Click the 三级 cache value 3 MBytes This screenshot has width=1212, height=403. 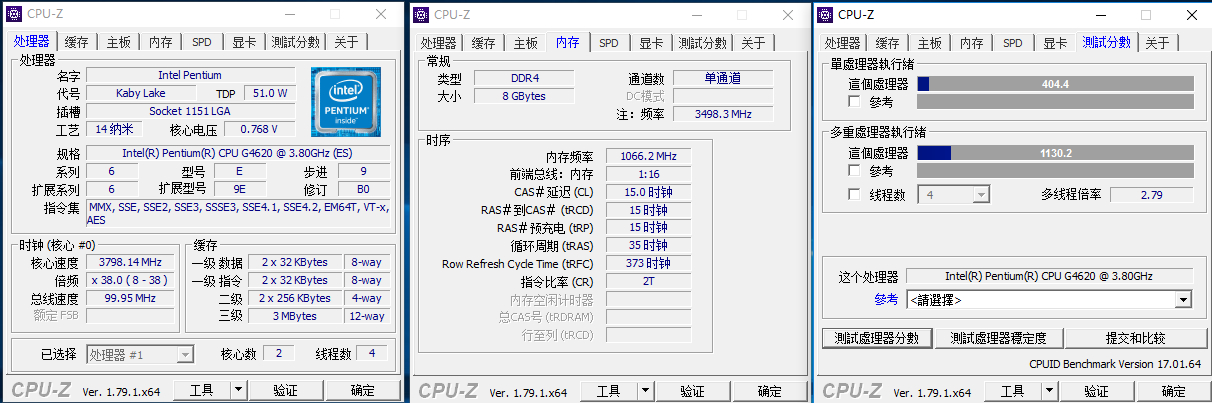click(x=294, y=316)
